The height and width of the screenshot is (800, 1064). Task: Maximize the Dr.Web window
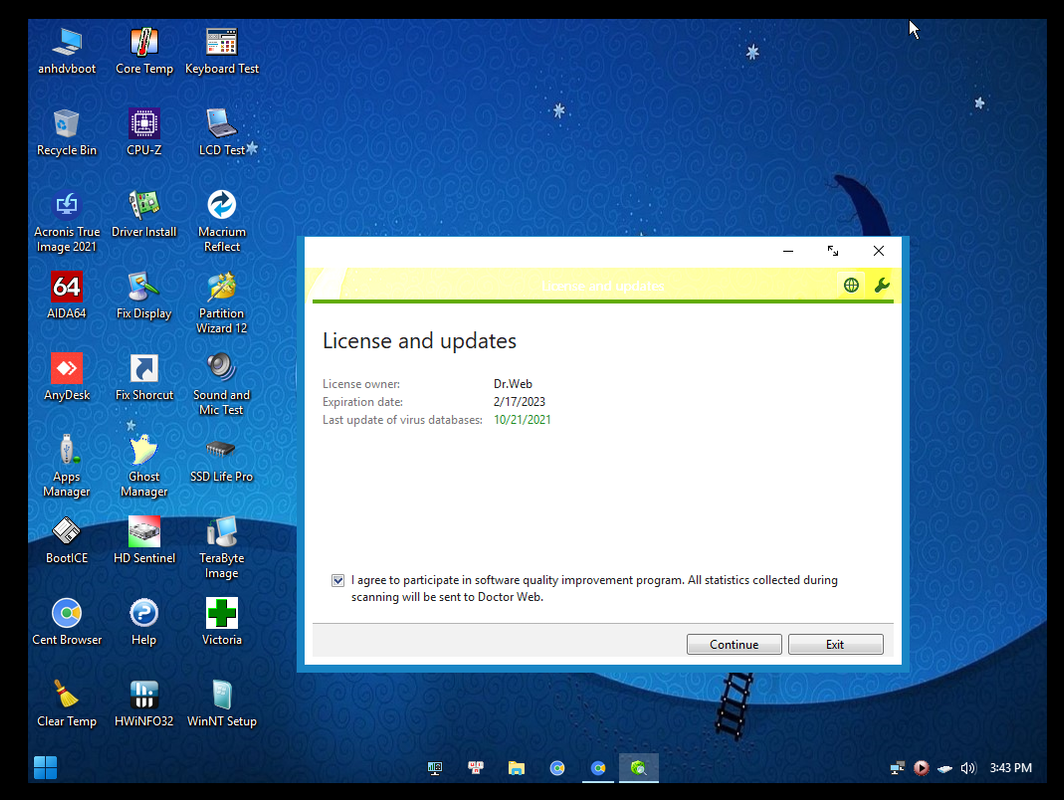pyautogui.click(x=833, y=251)
